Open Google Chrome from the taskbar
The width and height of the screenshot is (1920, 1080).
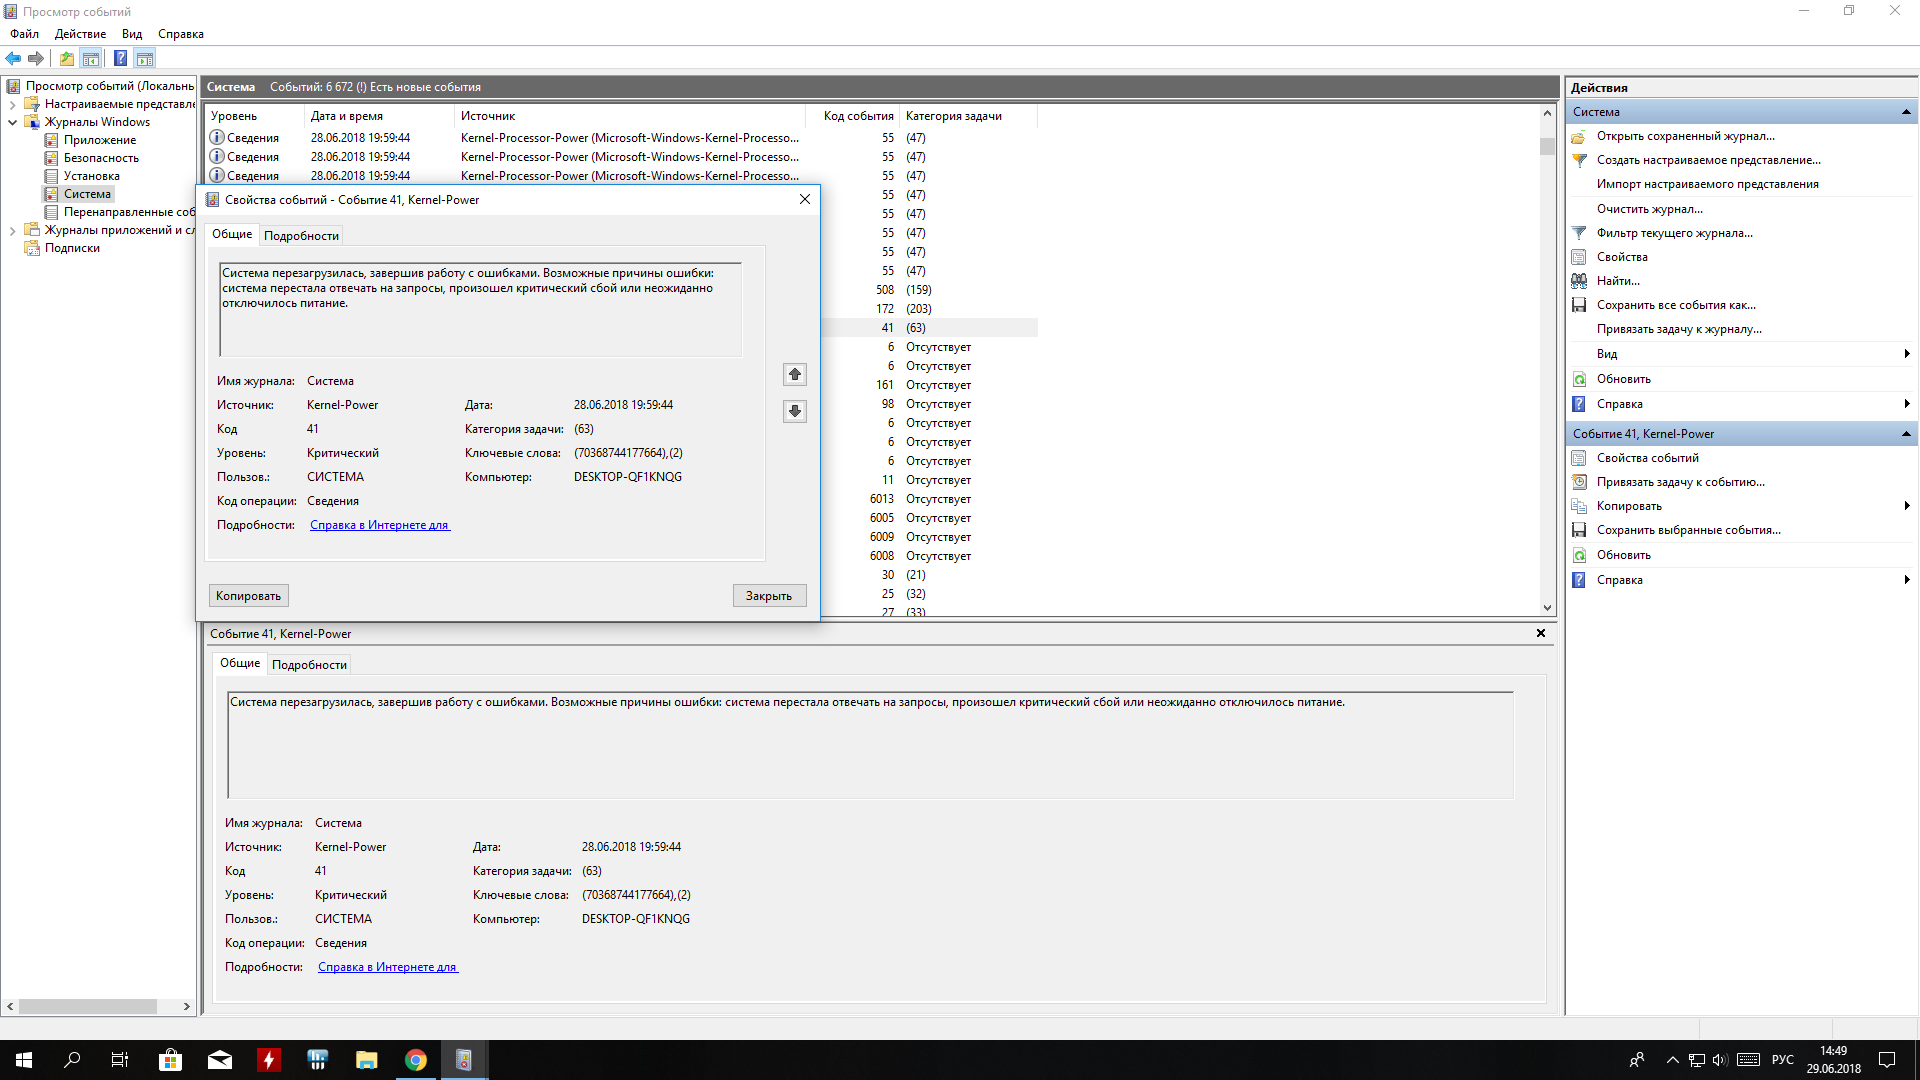[x=416, y=1060]
